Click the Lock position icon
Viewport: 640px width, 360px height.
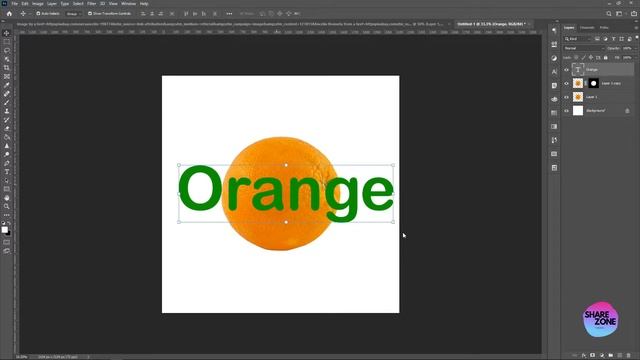(x=591, y=58)
